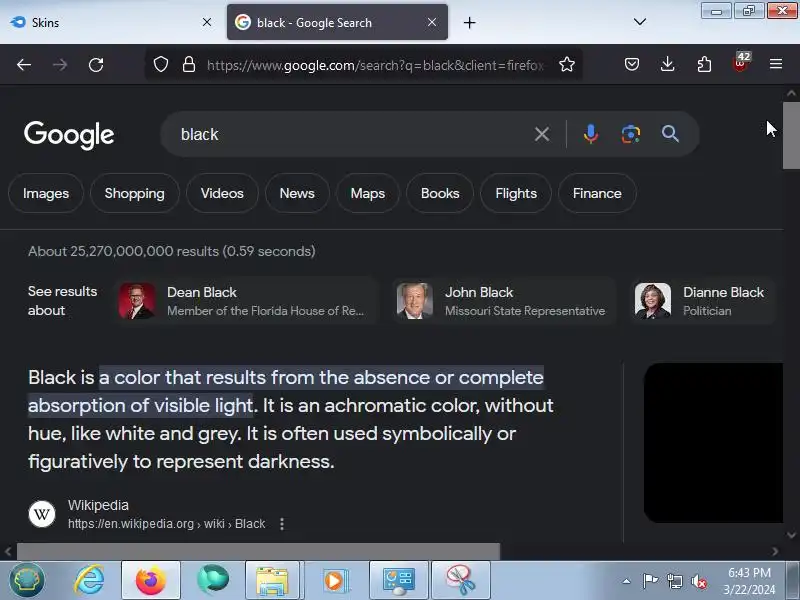800x600 pixels.
Task: Switch to the Skins tab
Action: (110, 22)
